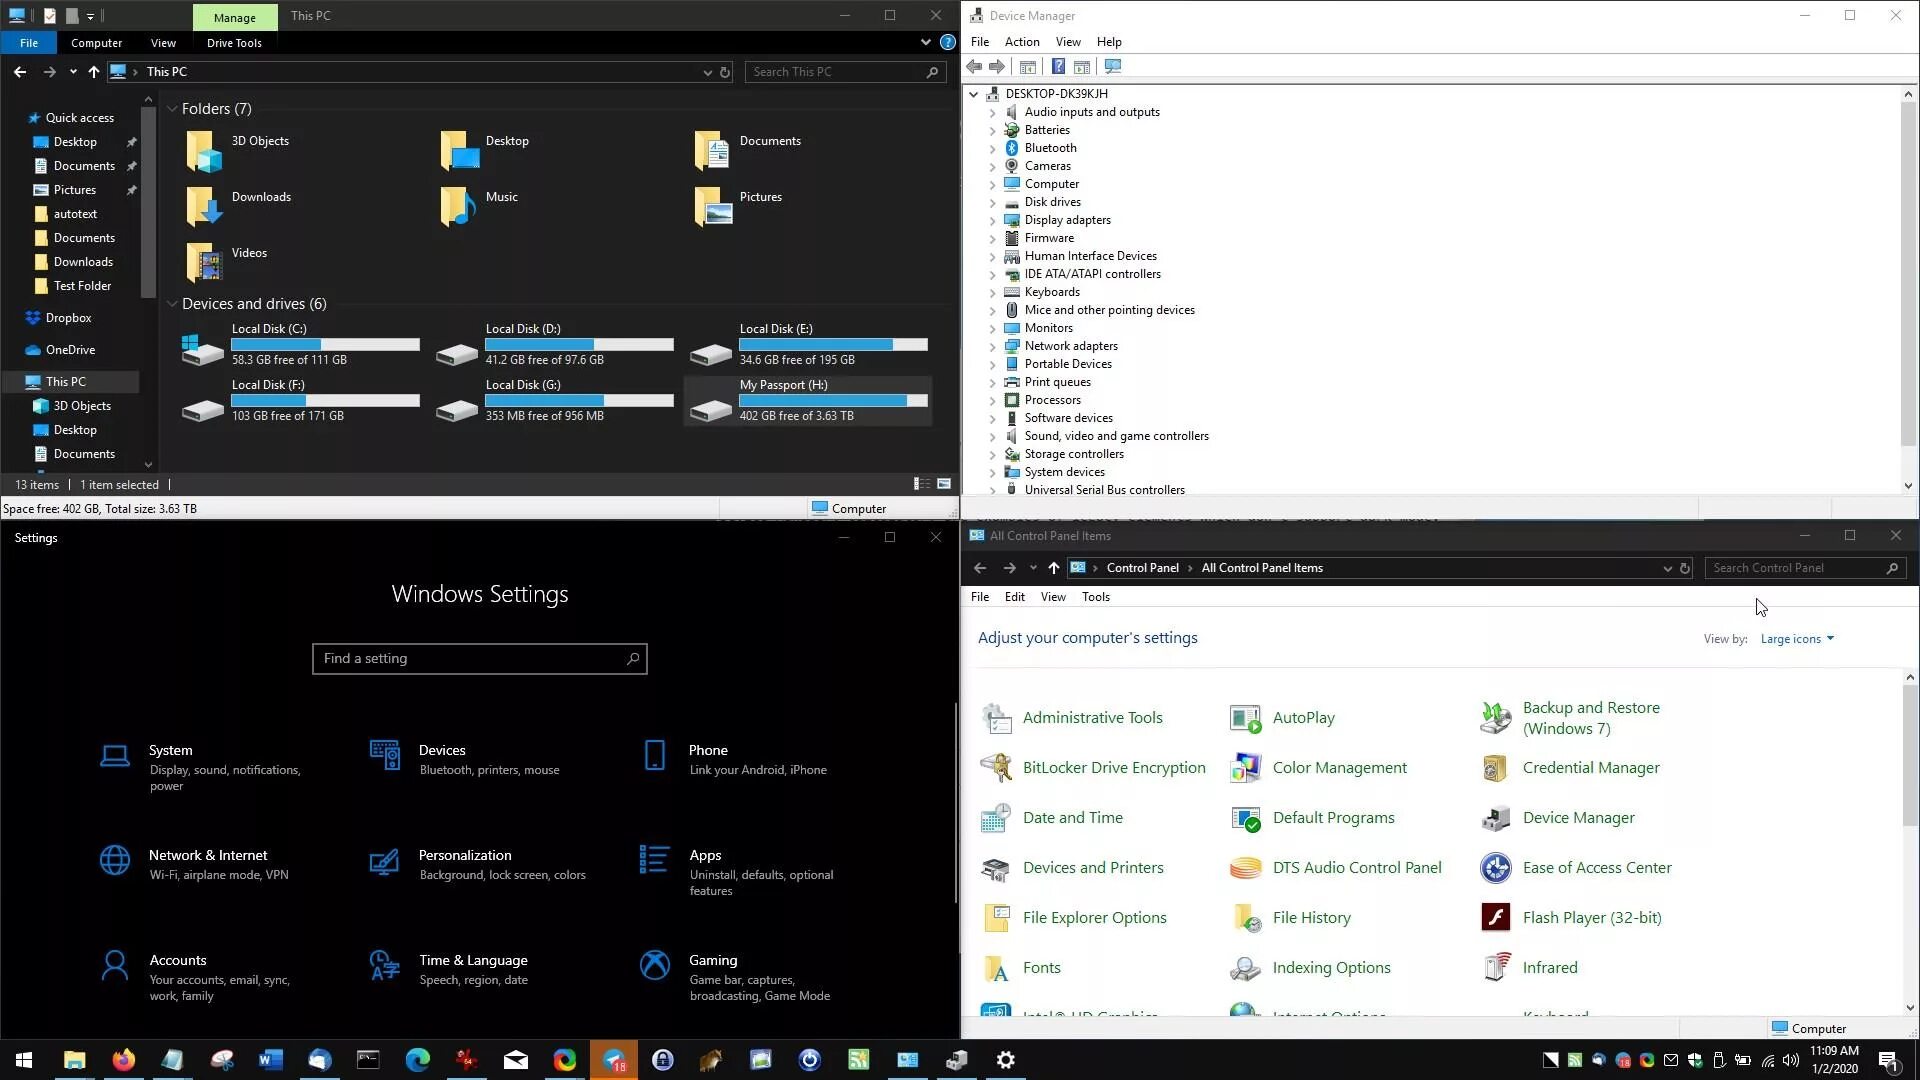1920x1080 pixels.
Task: Switch to the Drive Tools ribbon tab
Action: [234, 43]
